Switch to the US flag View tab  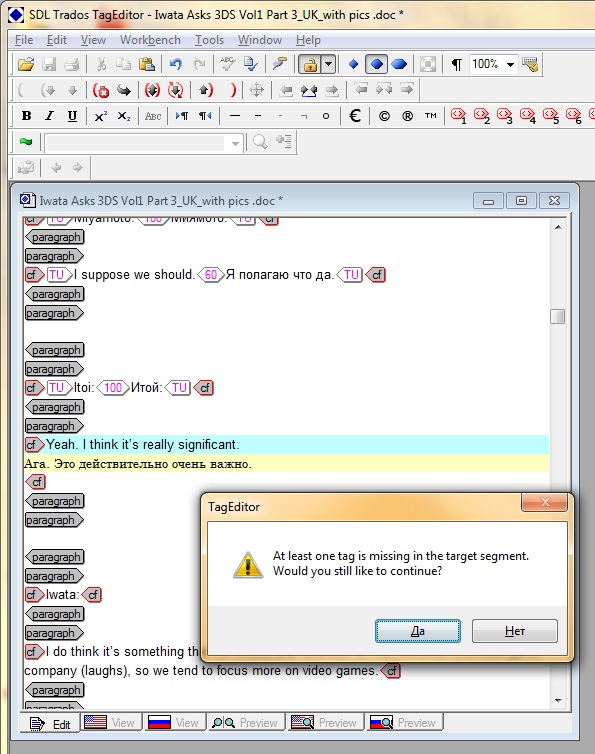pyautogui.click(x=112, y=723)
